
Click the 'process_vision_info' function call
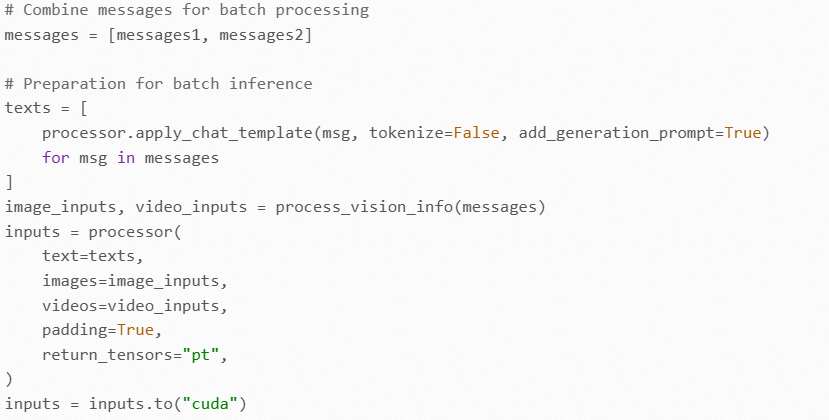[364, 207]
